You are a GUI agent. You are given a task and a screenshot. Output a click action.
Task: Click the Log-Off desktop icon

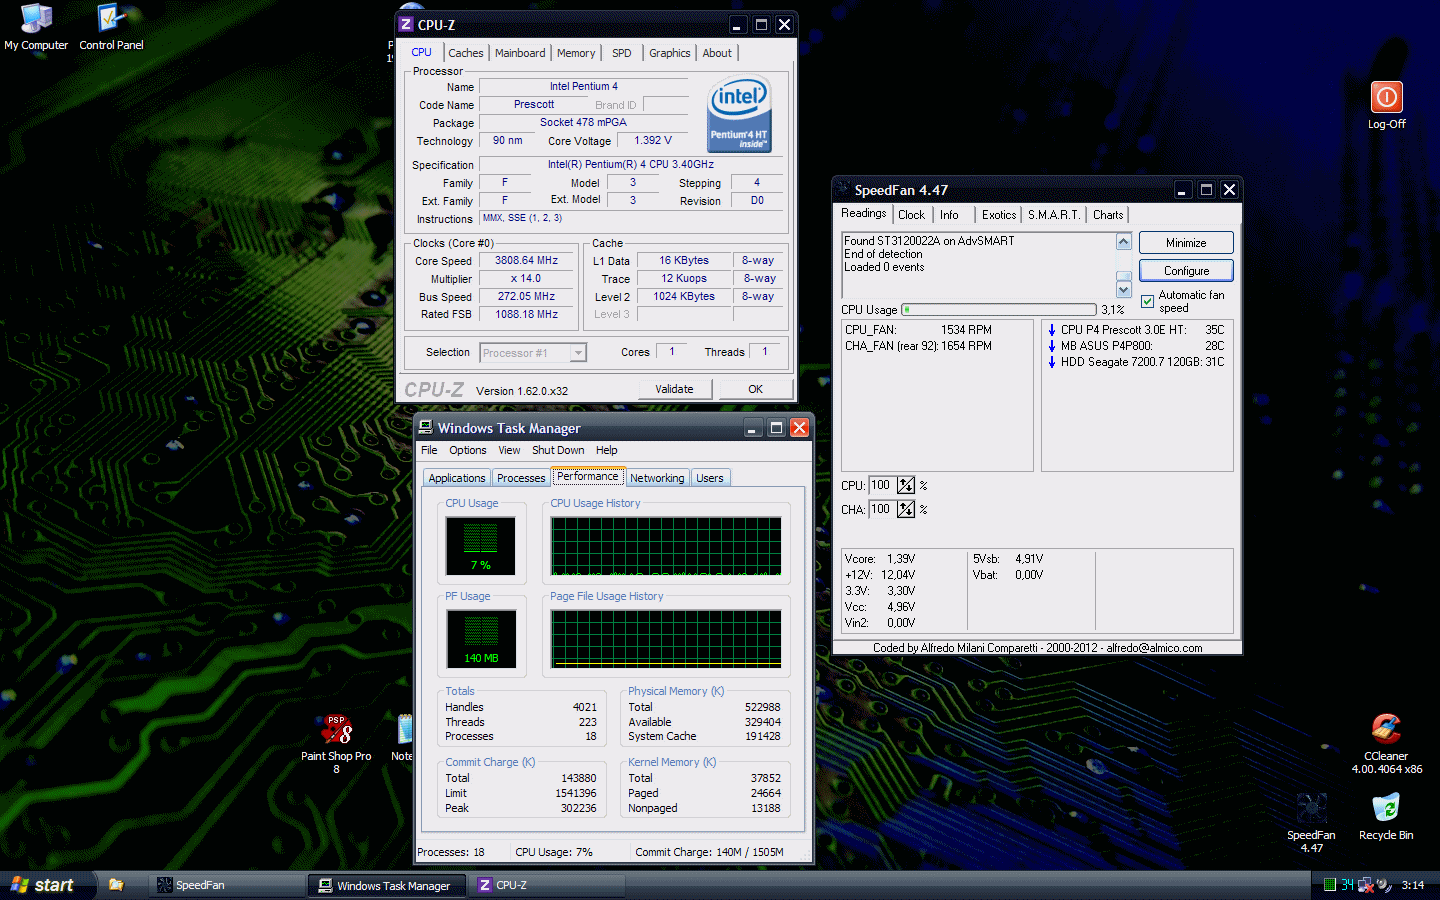pyautogui.click(x=1386, y=98)
